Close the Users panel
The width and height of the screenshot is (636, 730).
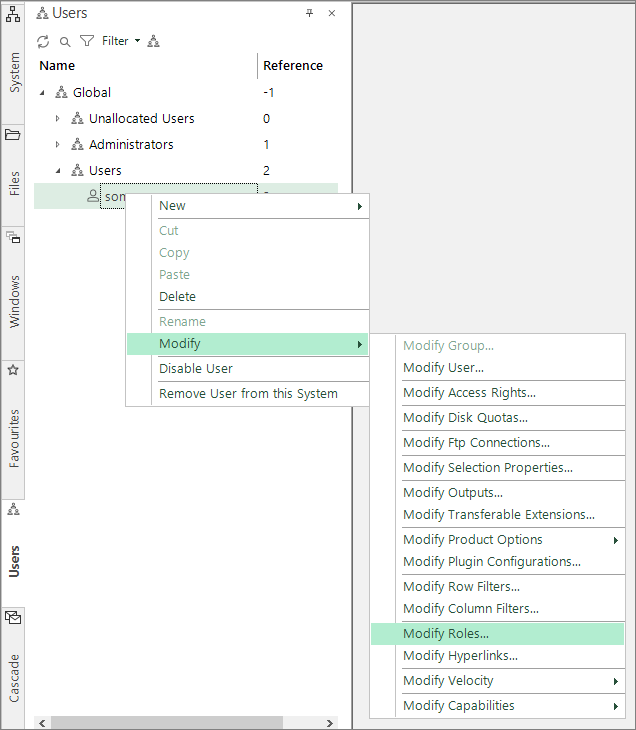point(332,13)
